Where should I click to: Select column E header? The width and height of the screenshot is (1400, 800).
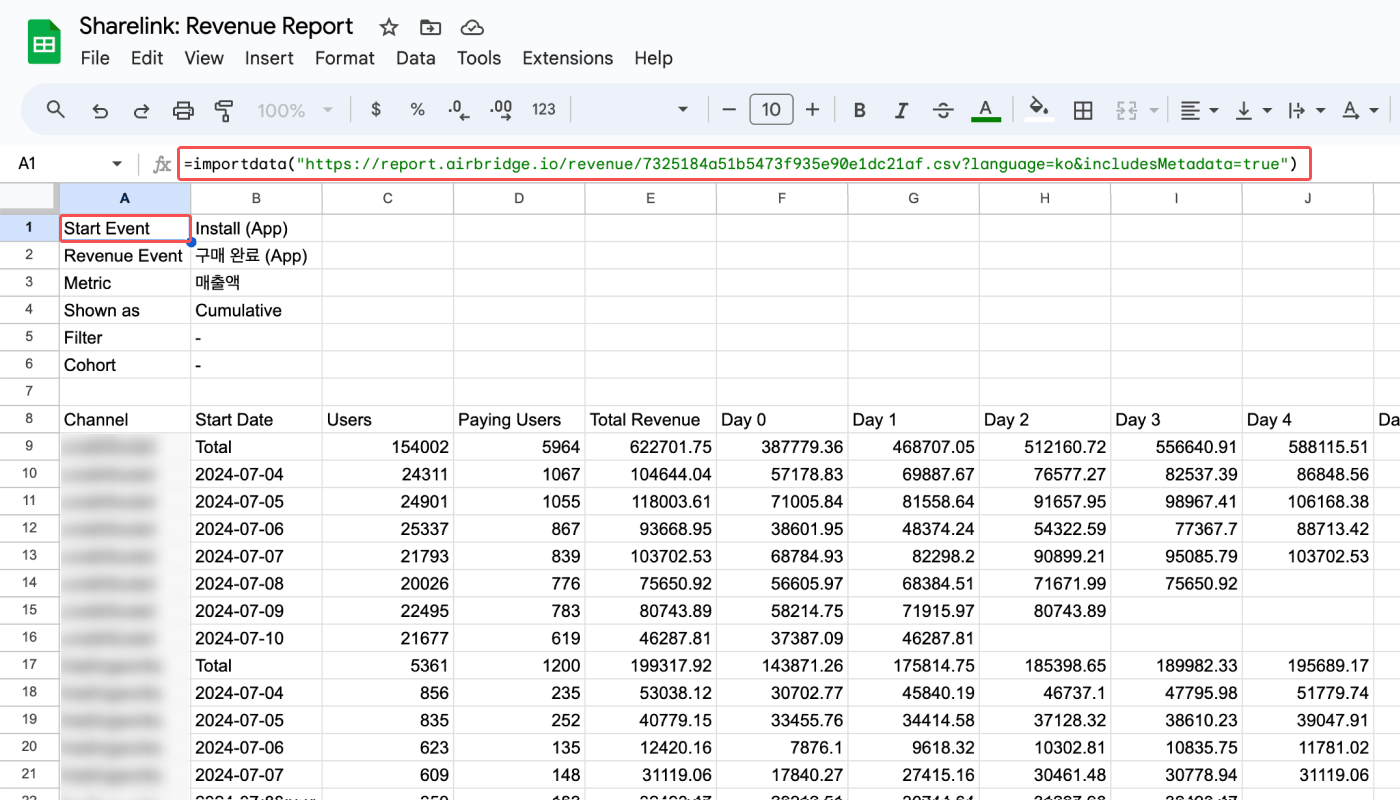coord(651,198)
